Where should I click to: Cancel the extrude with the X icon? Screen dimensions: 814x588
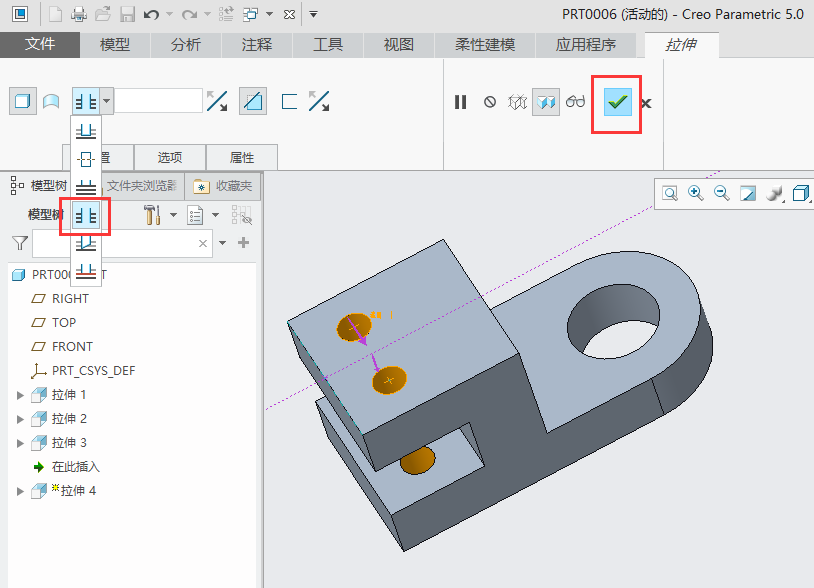point(646,103)
